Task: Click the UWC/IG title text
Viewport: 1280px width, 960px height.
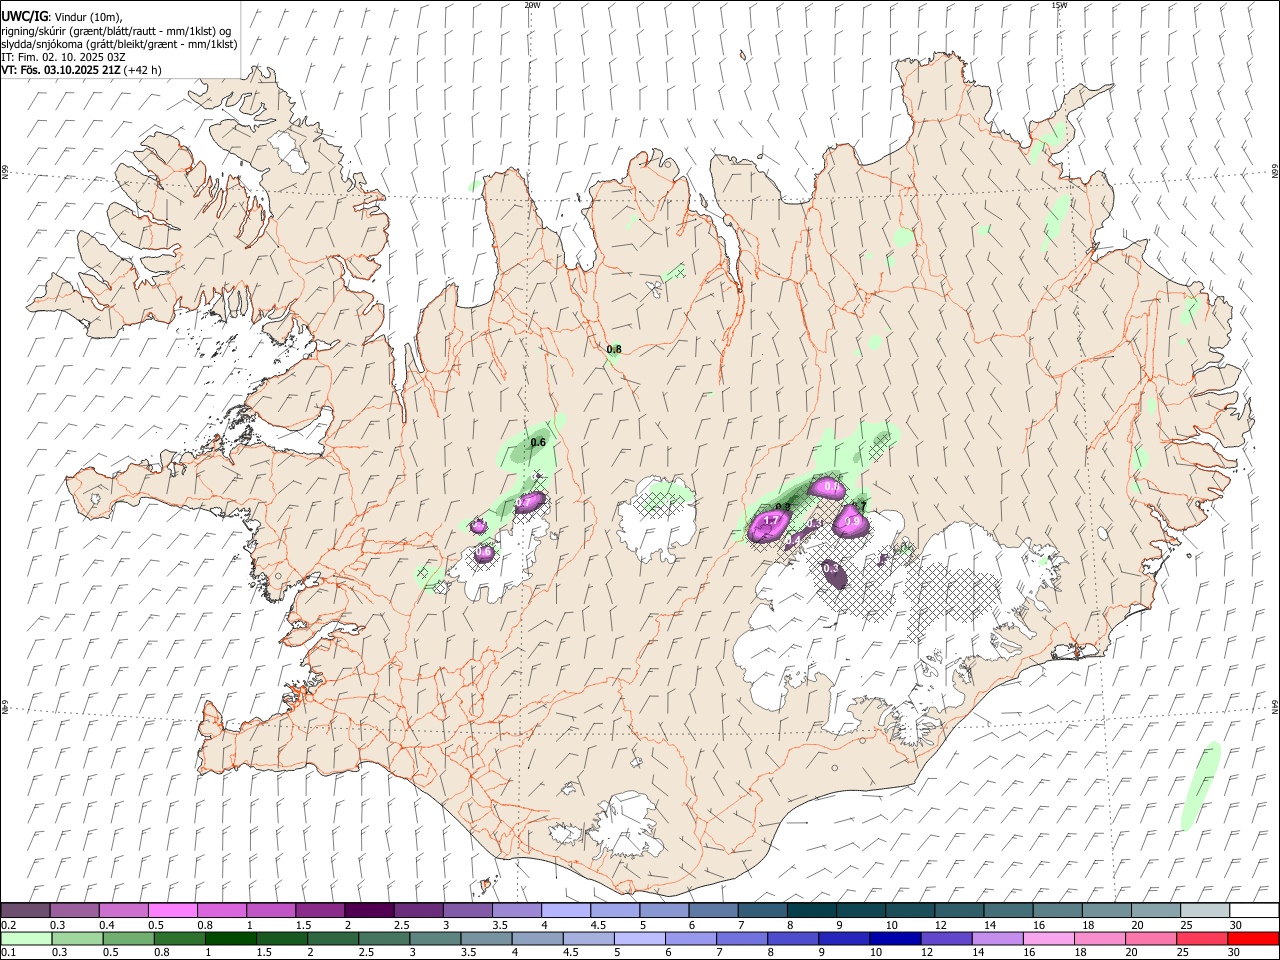Action: point(24,17)
